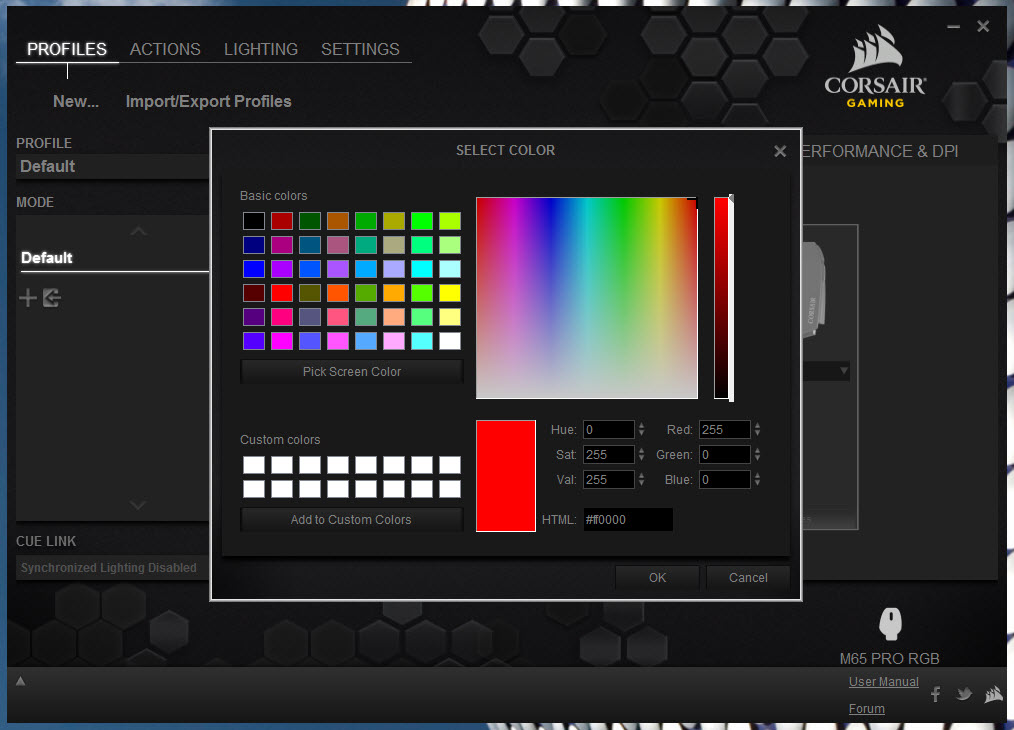Click Add to Custom Colors button
Image resolution: width=1014 pixels, height=730 pixels.
(352, 520)
